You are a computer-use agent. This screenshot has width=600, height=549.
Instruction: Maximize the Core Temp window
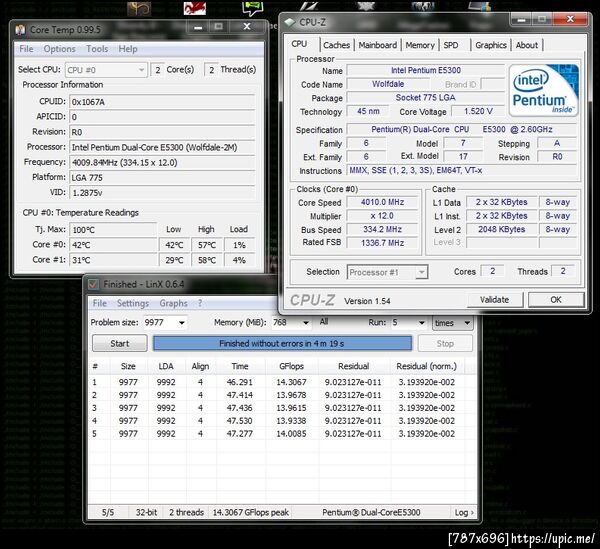click(x=218, y=27)
